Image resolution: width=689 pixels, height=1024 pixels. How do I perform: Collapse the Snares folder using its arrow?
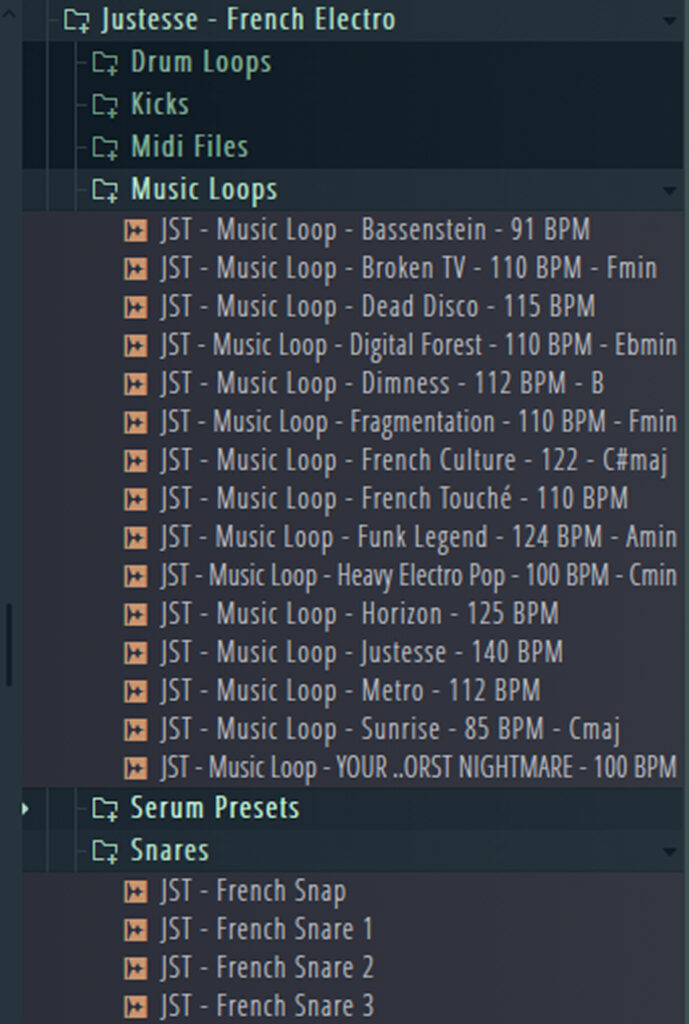pyautogui.click(x=668, y=852)
